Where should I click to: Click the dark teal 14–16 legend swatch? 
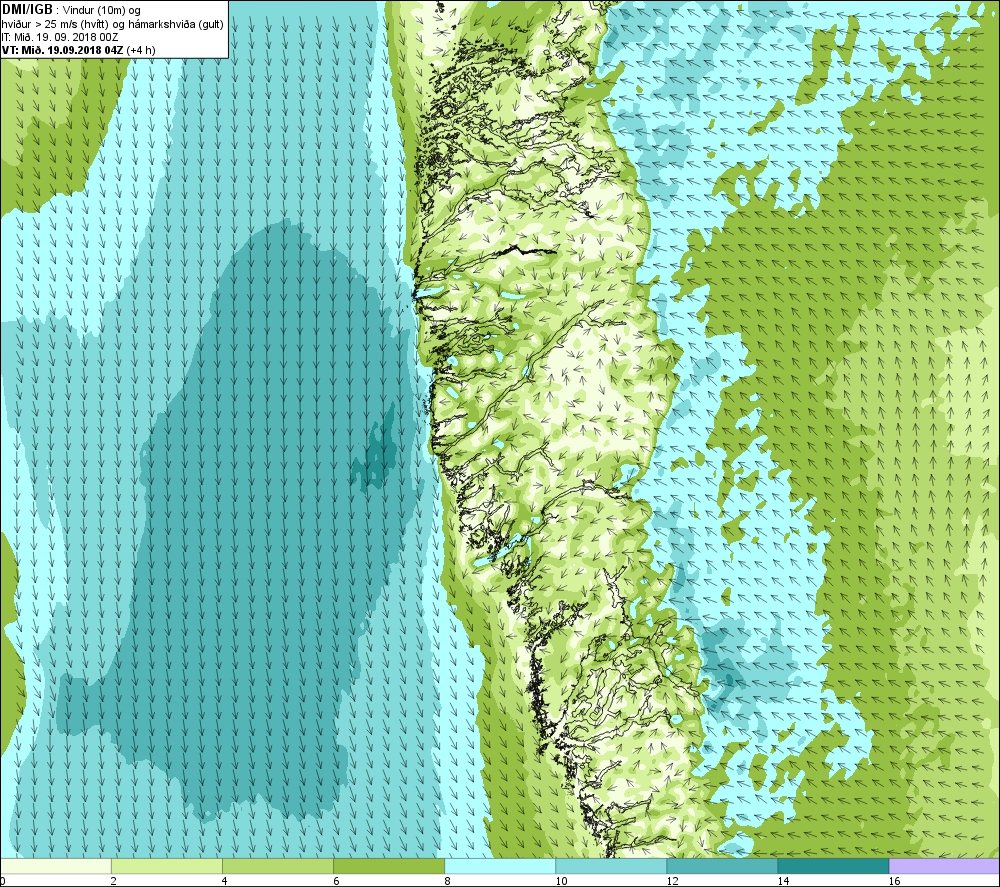(x=833, y=866)
